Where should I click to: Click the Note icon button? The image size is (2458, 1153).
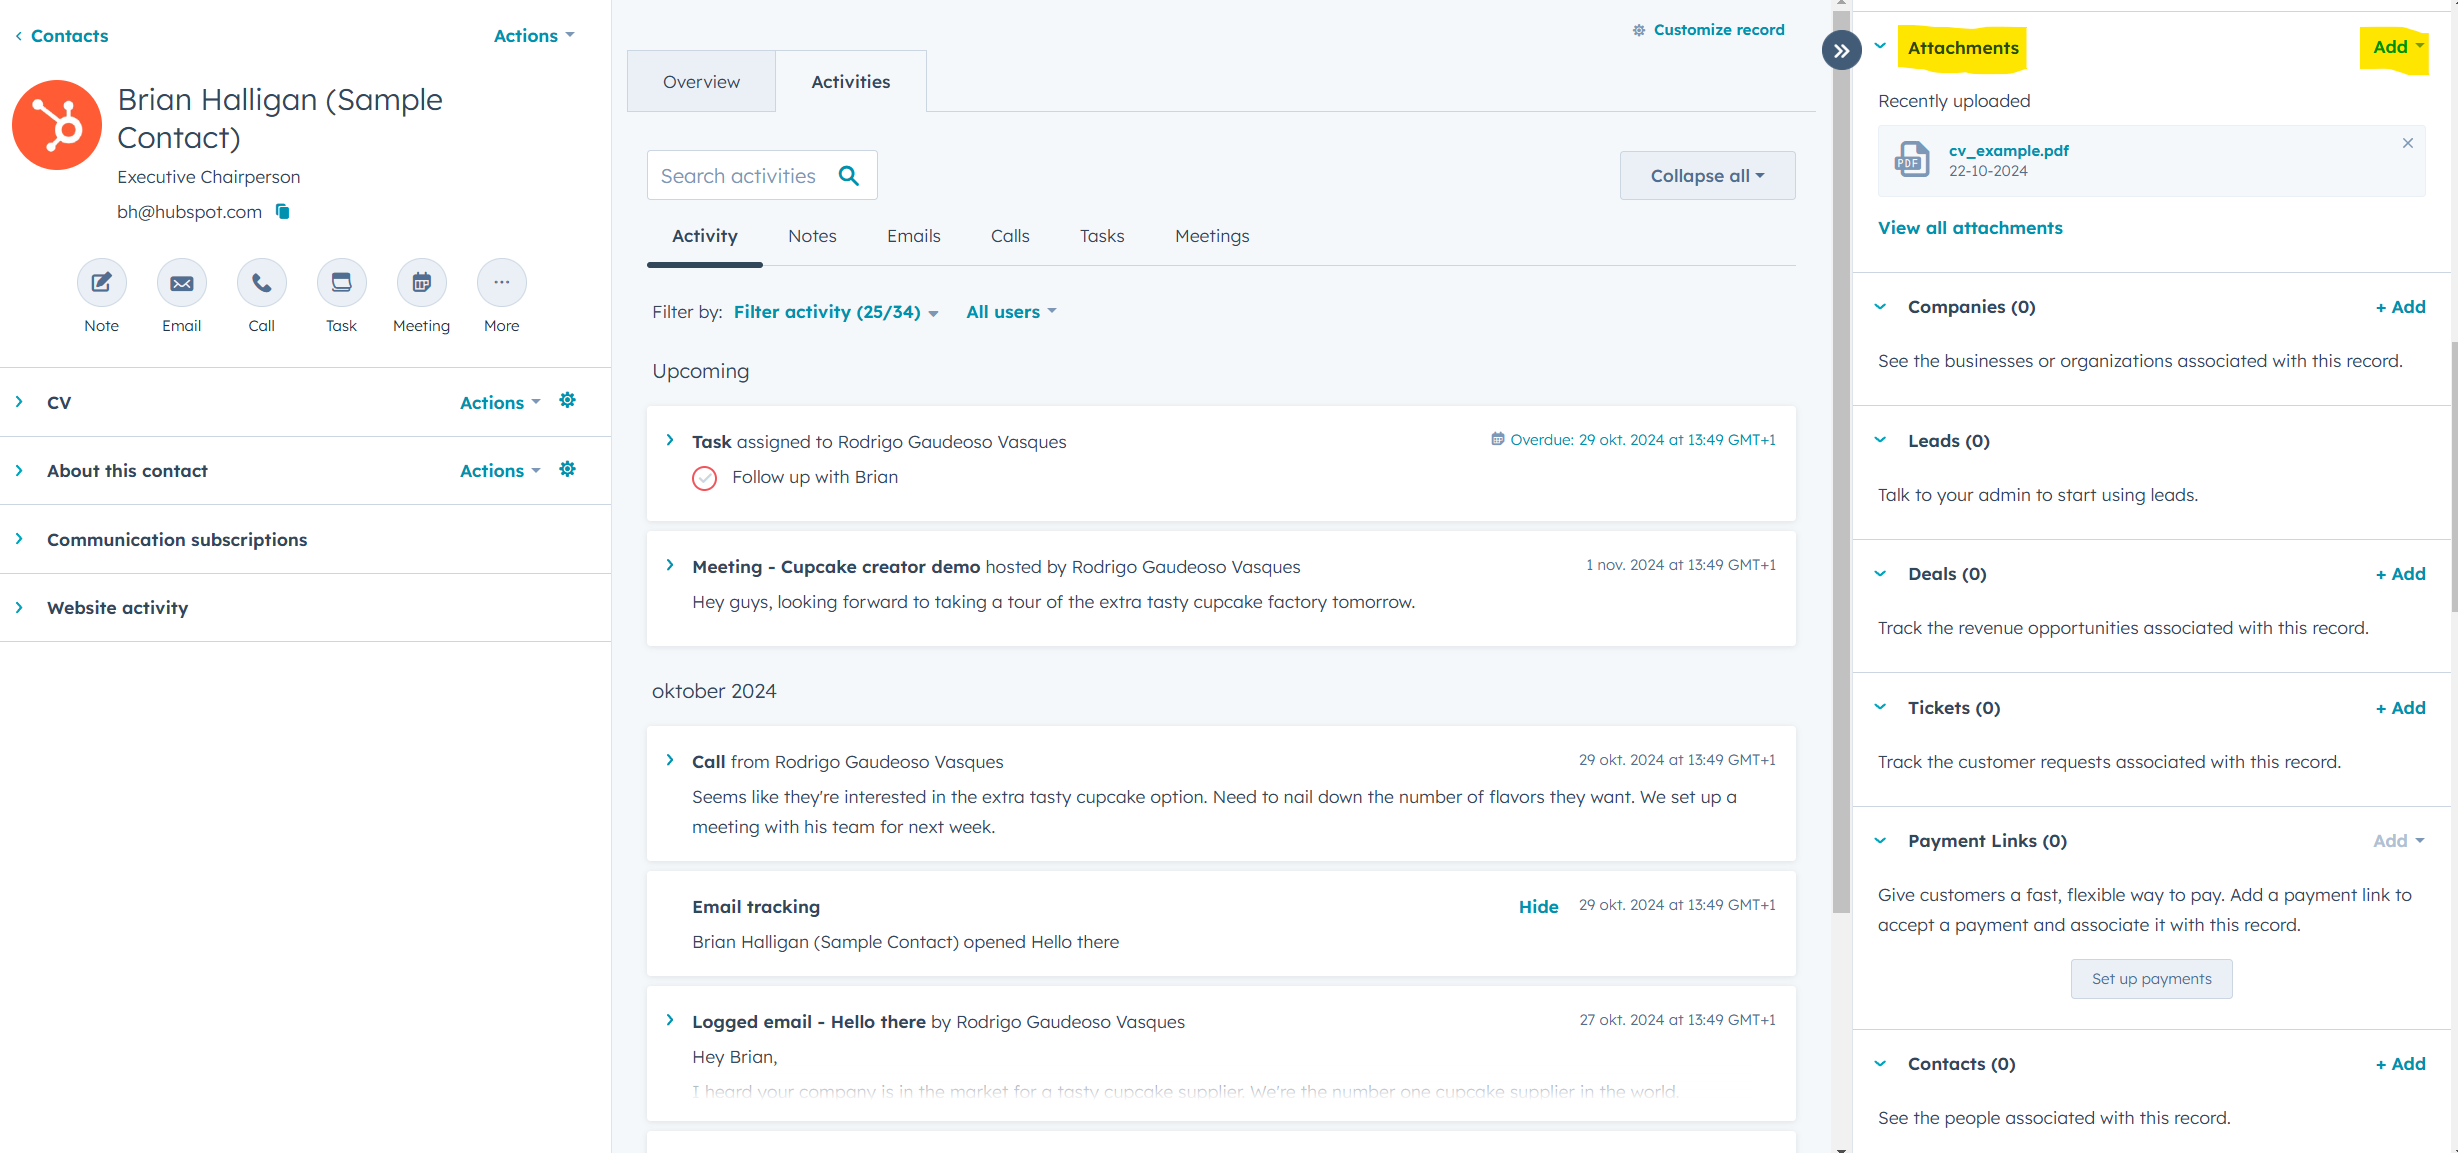(x=101, y=283)
